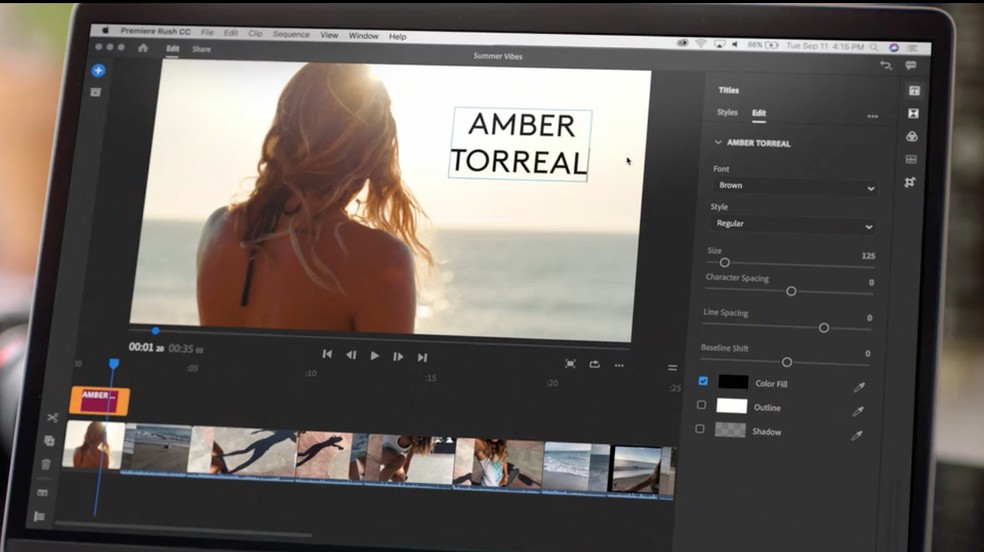Select the Edit workspace tab
984x552 pixels.
173,48
